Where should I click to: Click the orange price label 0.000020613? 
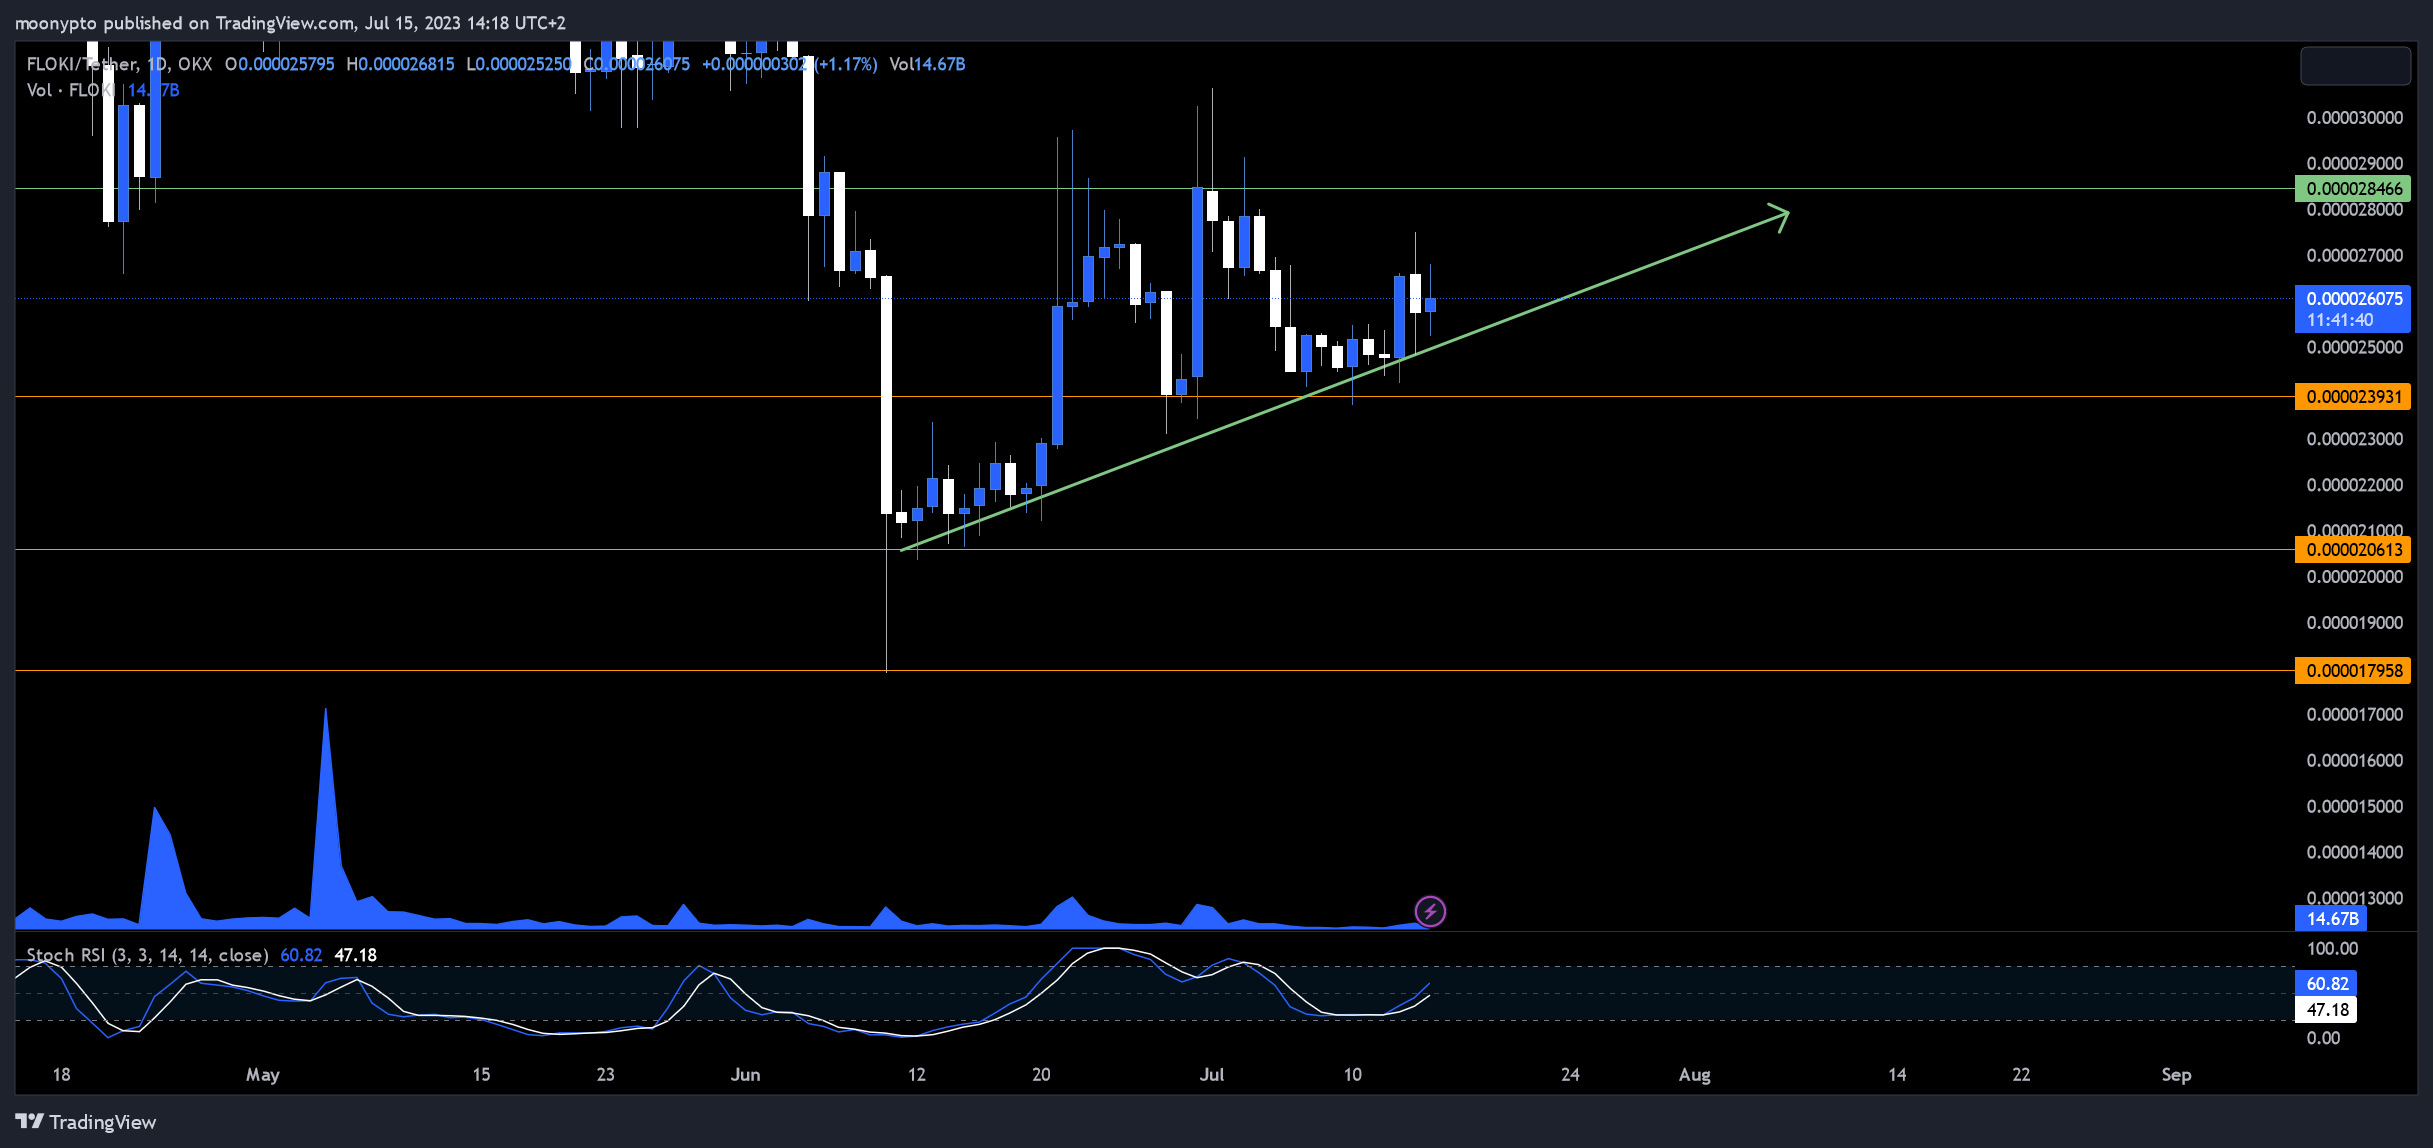[2353, 549]
